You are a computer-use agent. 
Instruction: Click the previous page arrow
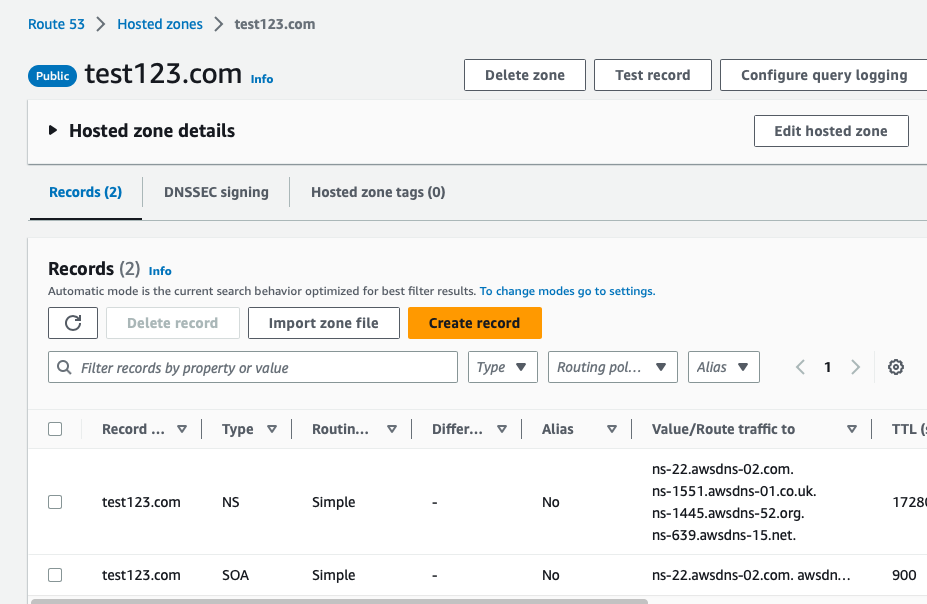point(799,367)
